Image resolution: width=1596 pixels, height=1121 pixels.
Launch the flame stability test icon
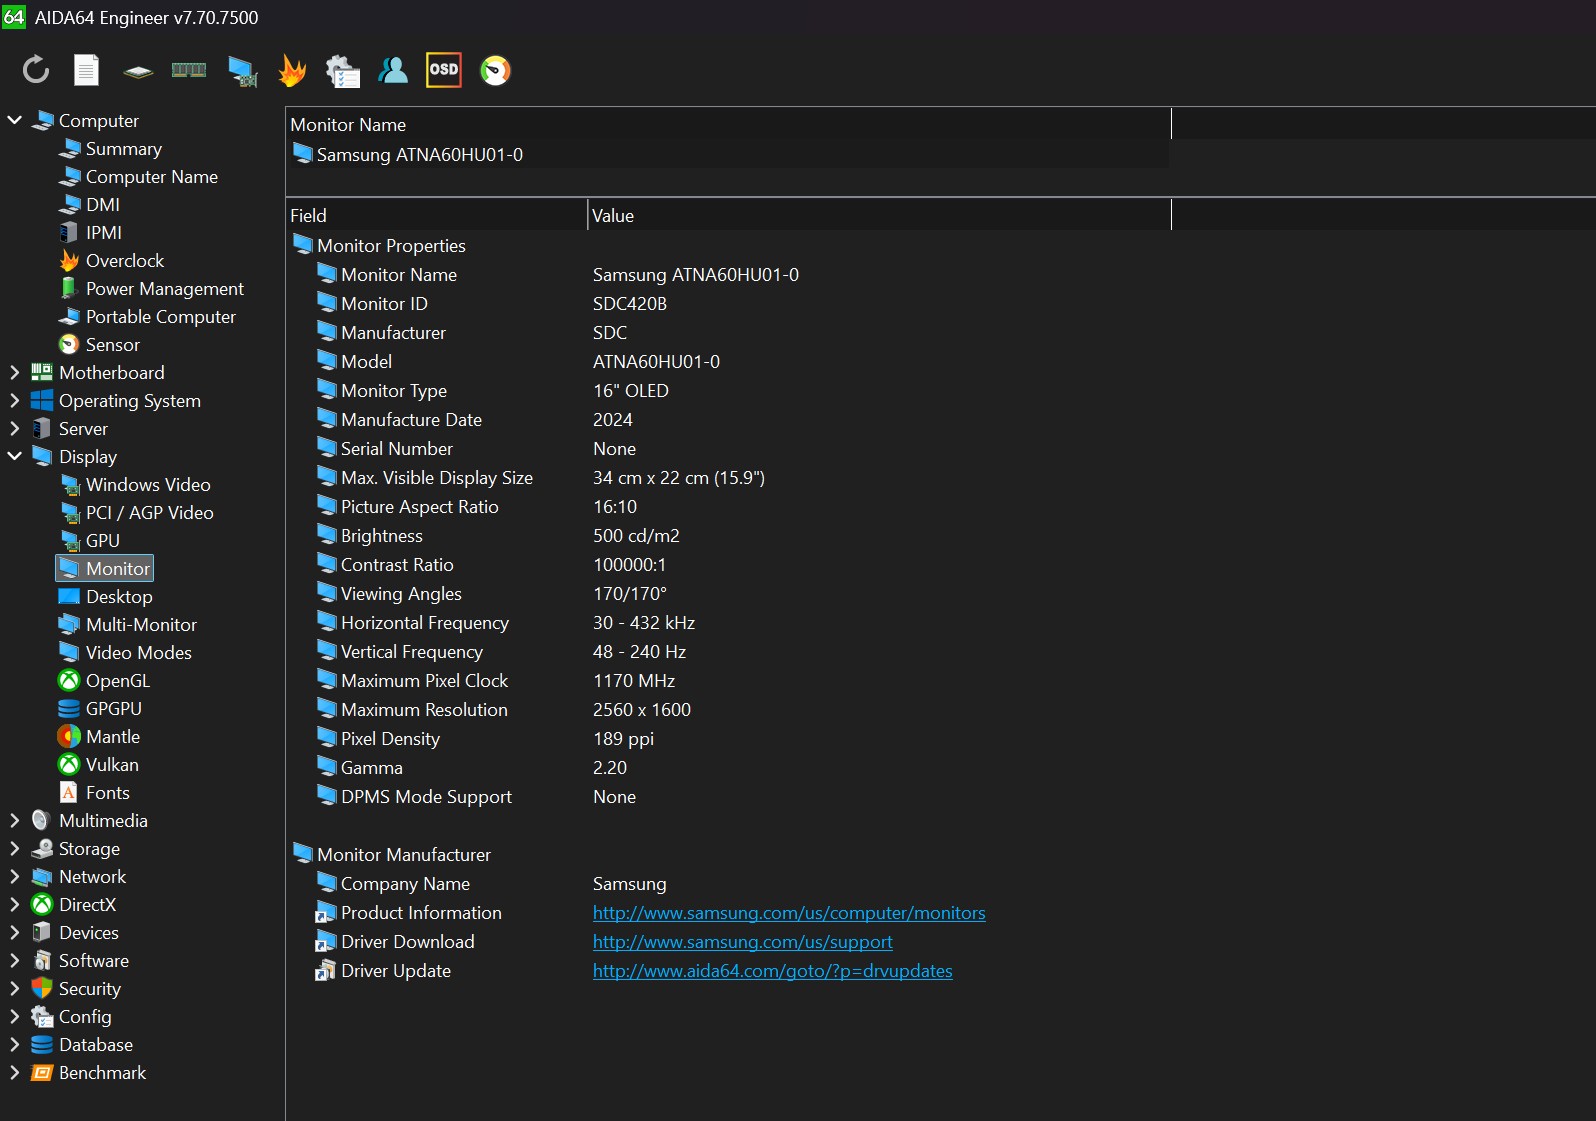coord(292,70)
